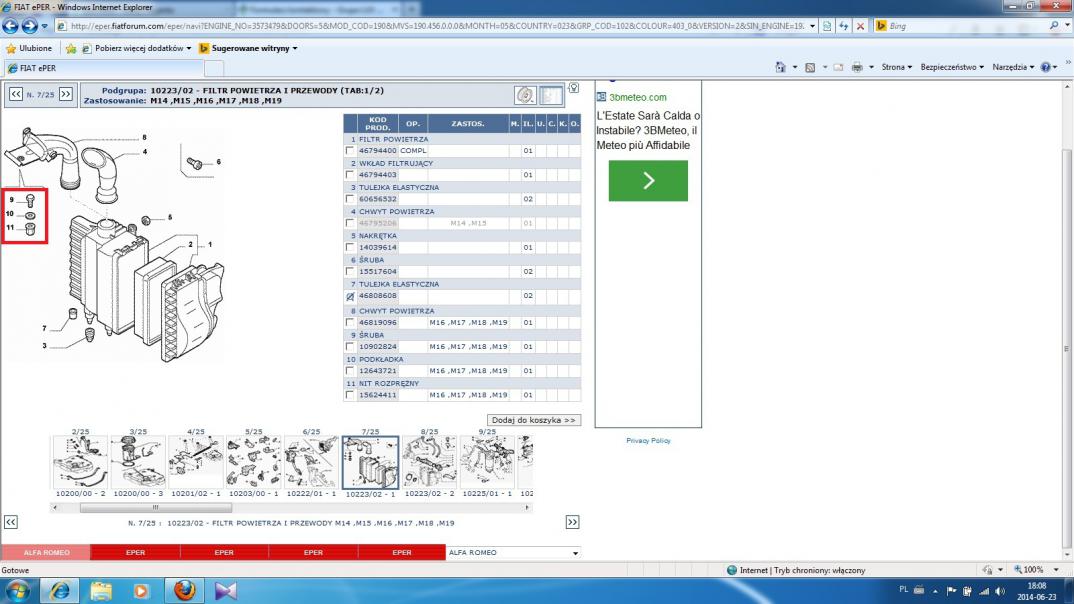Open Windows Explorer folder in taskbar

(101, 590)
